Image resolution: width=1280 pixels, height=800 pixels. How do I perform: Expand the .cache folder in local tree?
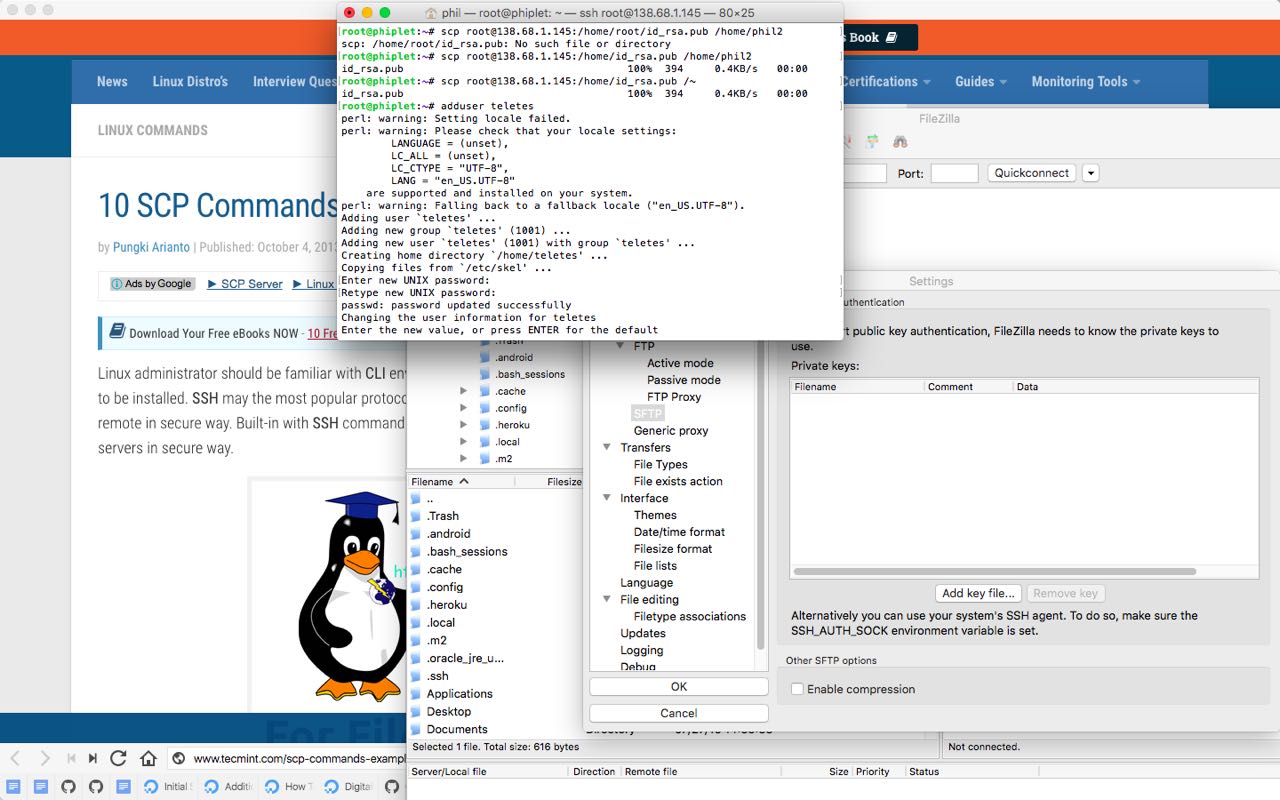(x=463, y=391)
